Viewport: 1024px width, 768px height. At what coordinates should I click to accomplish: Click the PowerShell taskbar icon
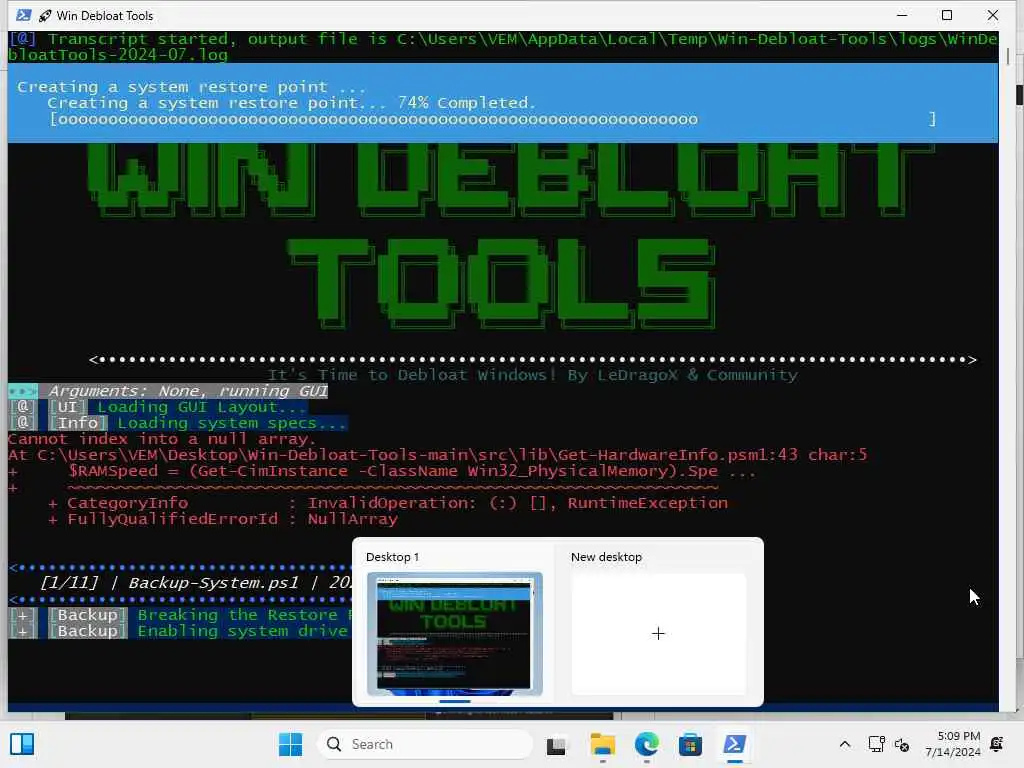click(x=735, y=744)
